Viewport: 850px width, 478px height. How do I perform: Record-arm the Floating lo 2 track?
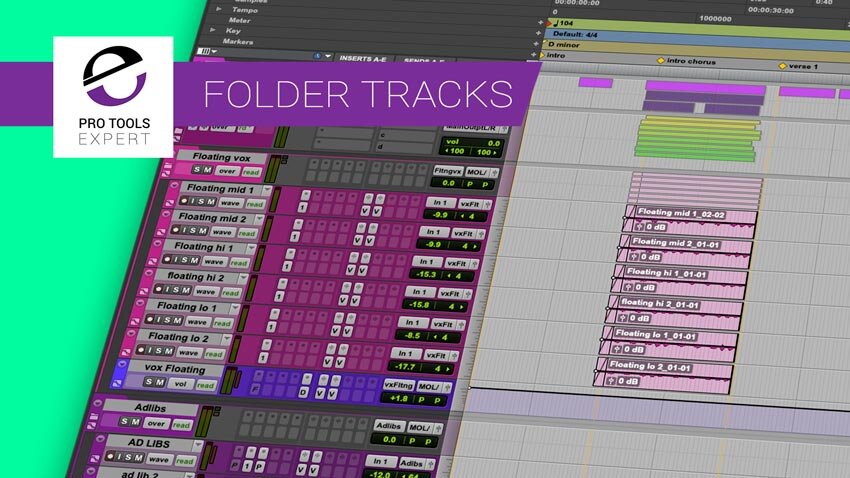[141, 350]
